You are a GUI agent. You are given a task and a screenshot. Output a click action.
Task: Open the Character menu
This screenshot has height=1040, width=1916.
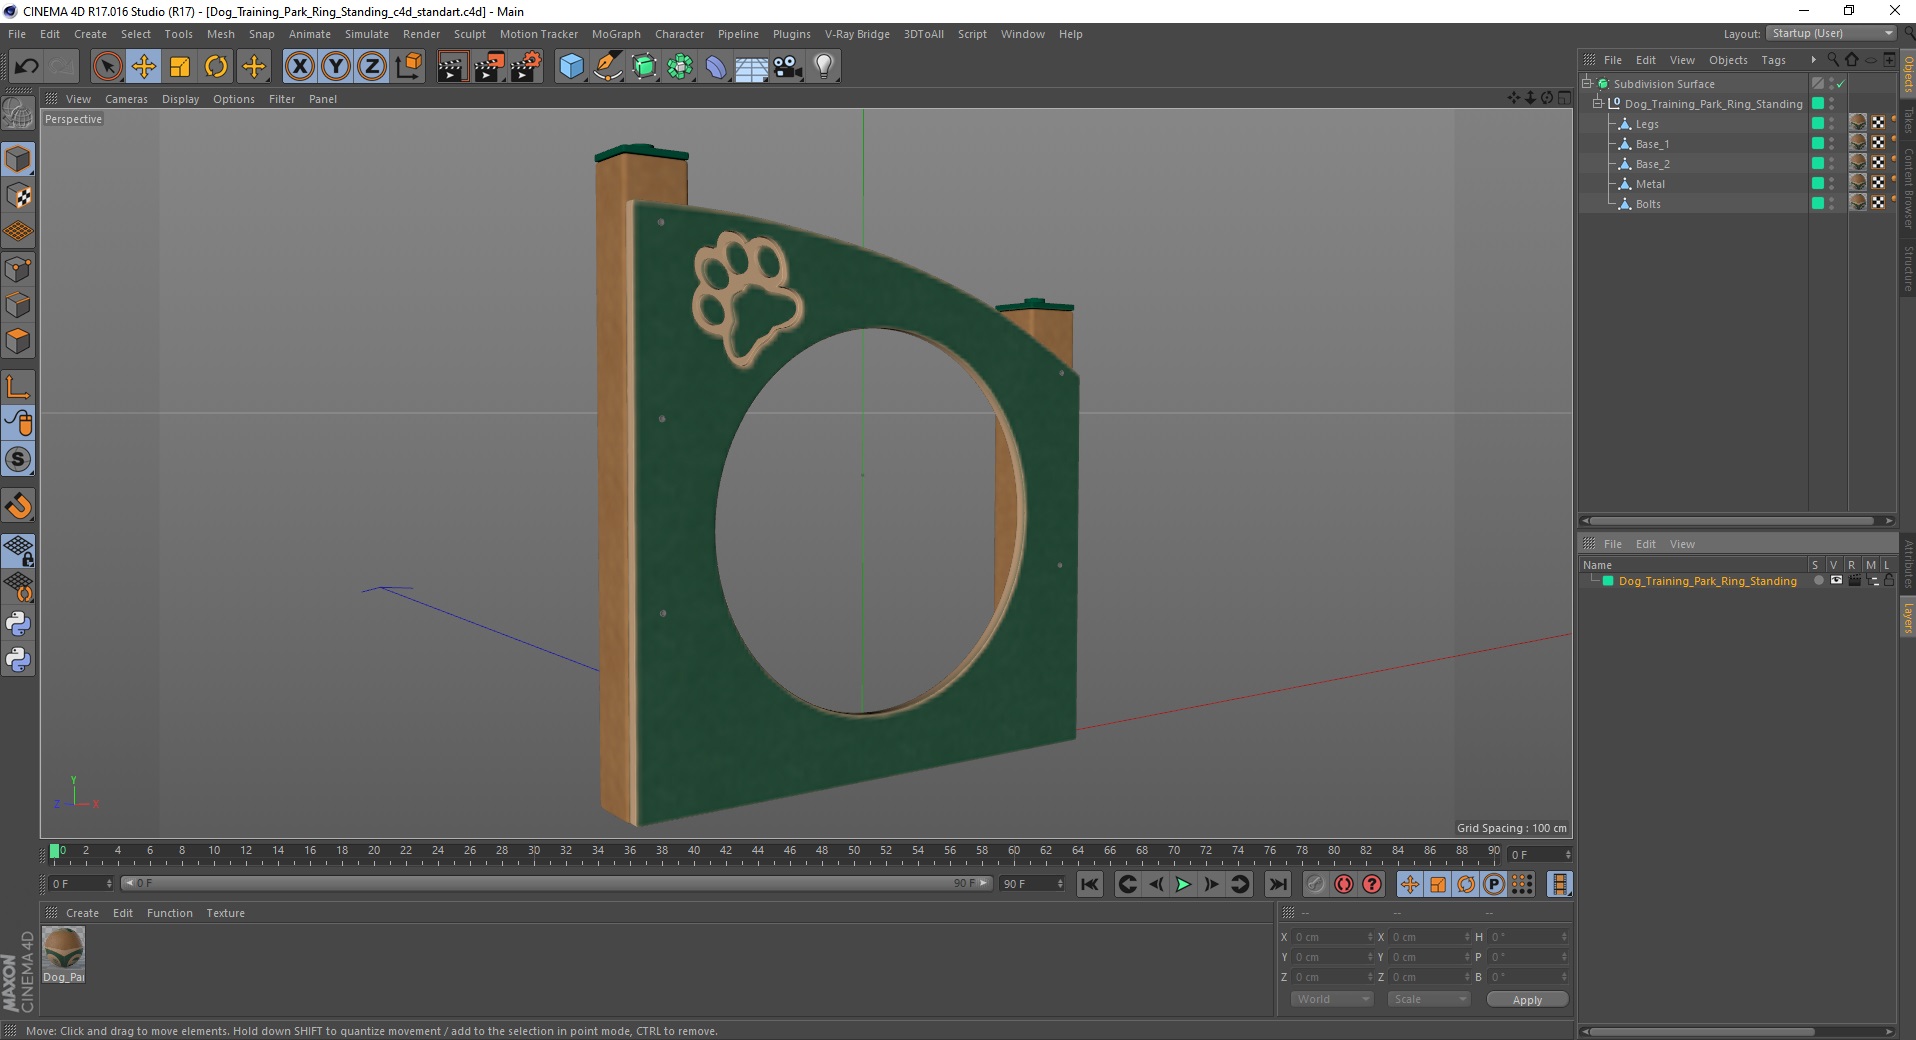pyautogui.click(x=679, y=34)
